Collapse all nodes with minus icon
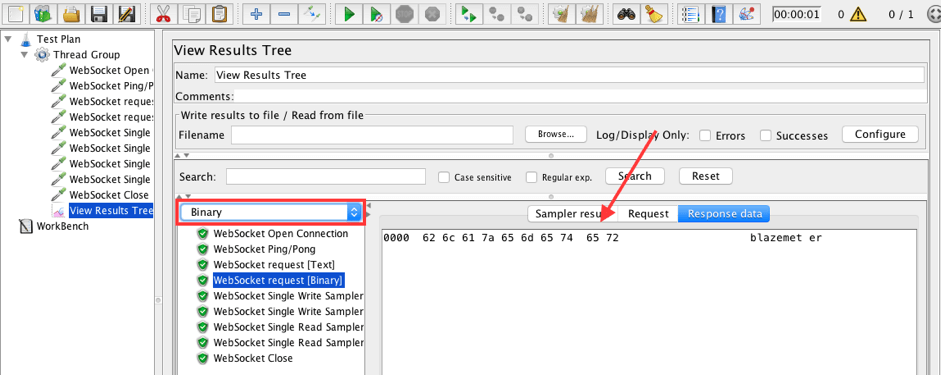Screen dimensions: 941x375 pos(285,13)
